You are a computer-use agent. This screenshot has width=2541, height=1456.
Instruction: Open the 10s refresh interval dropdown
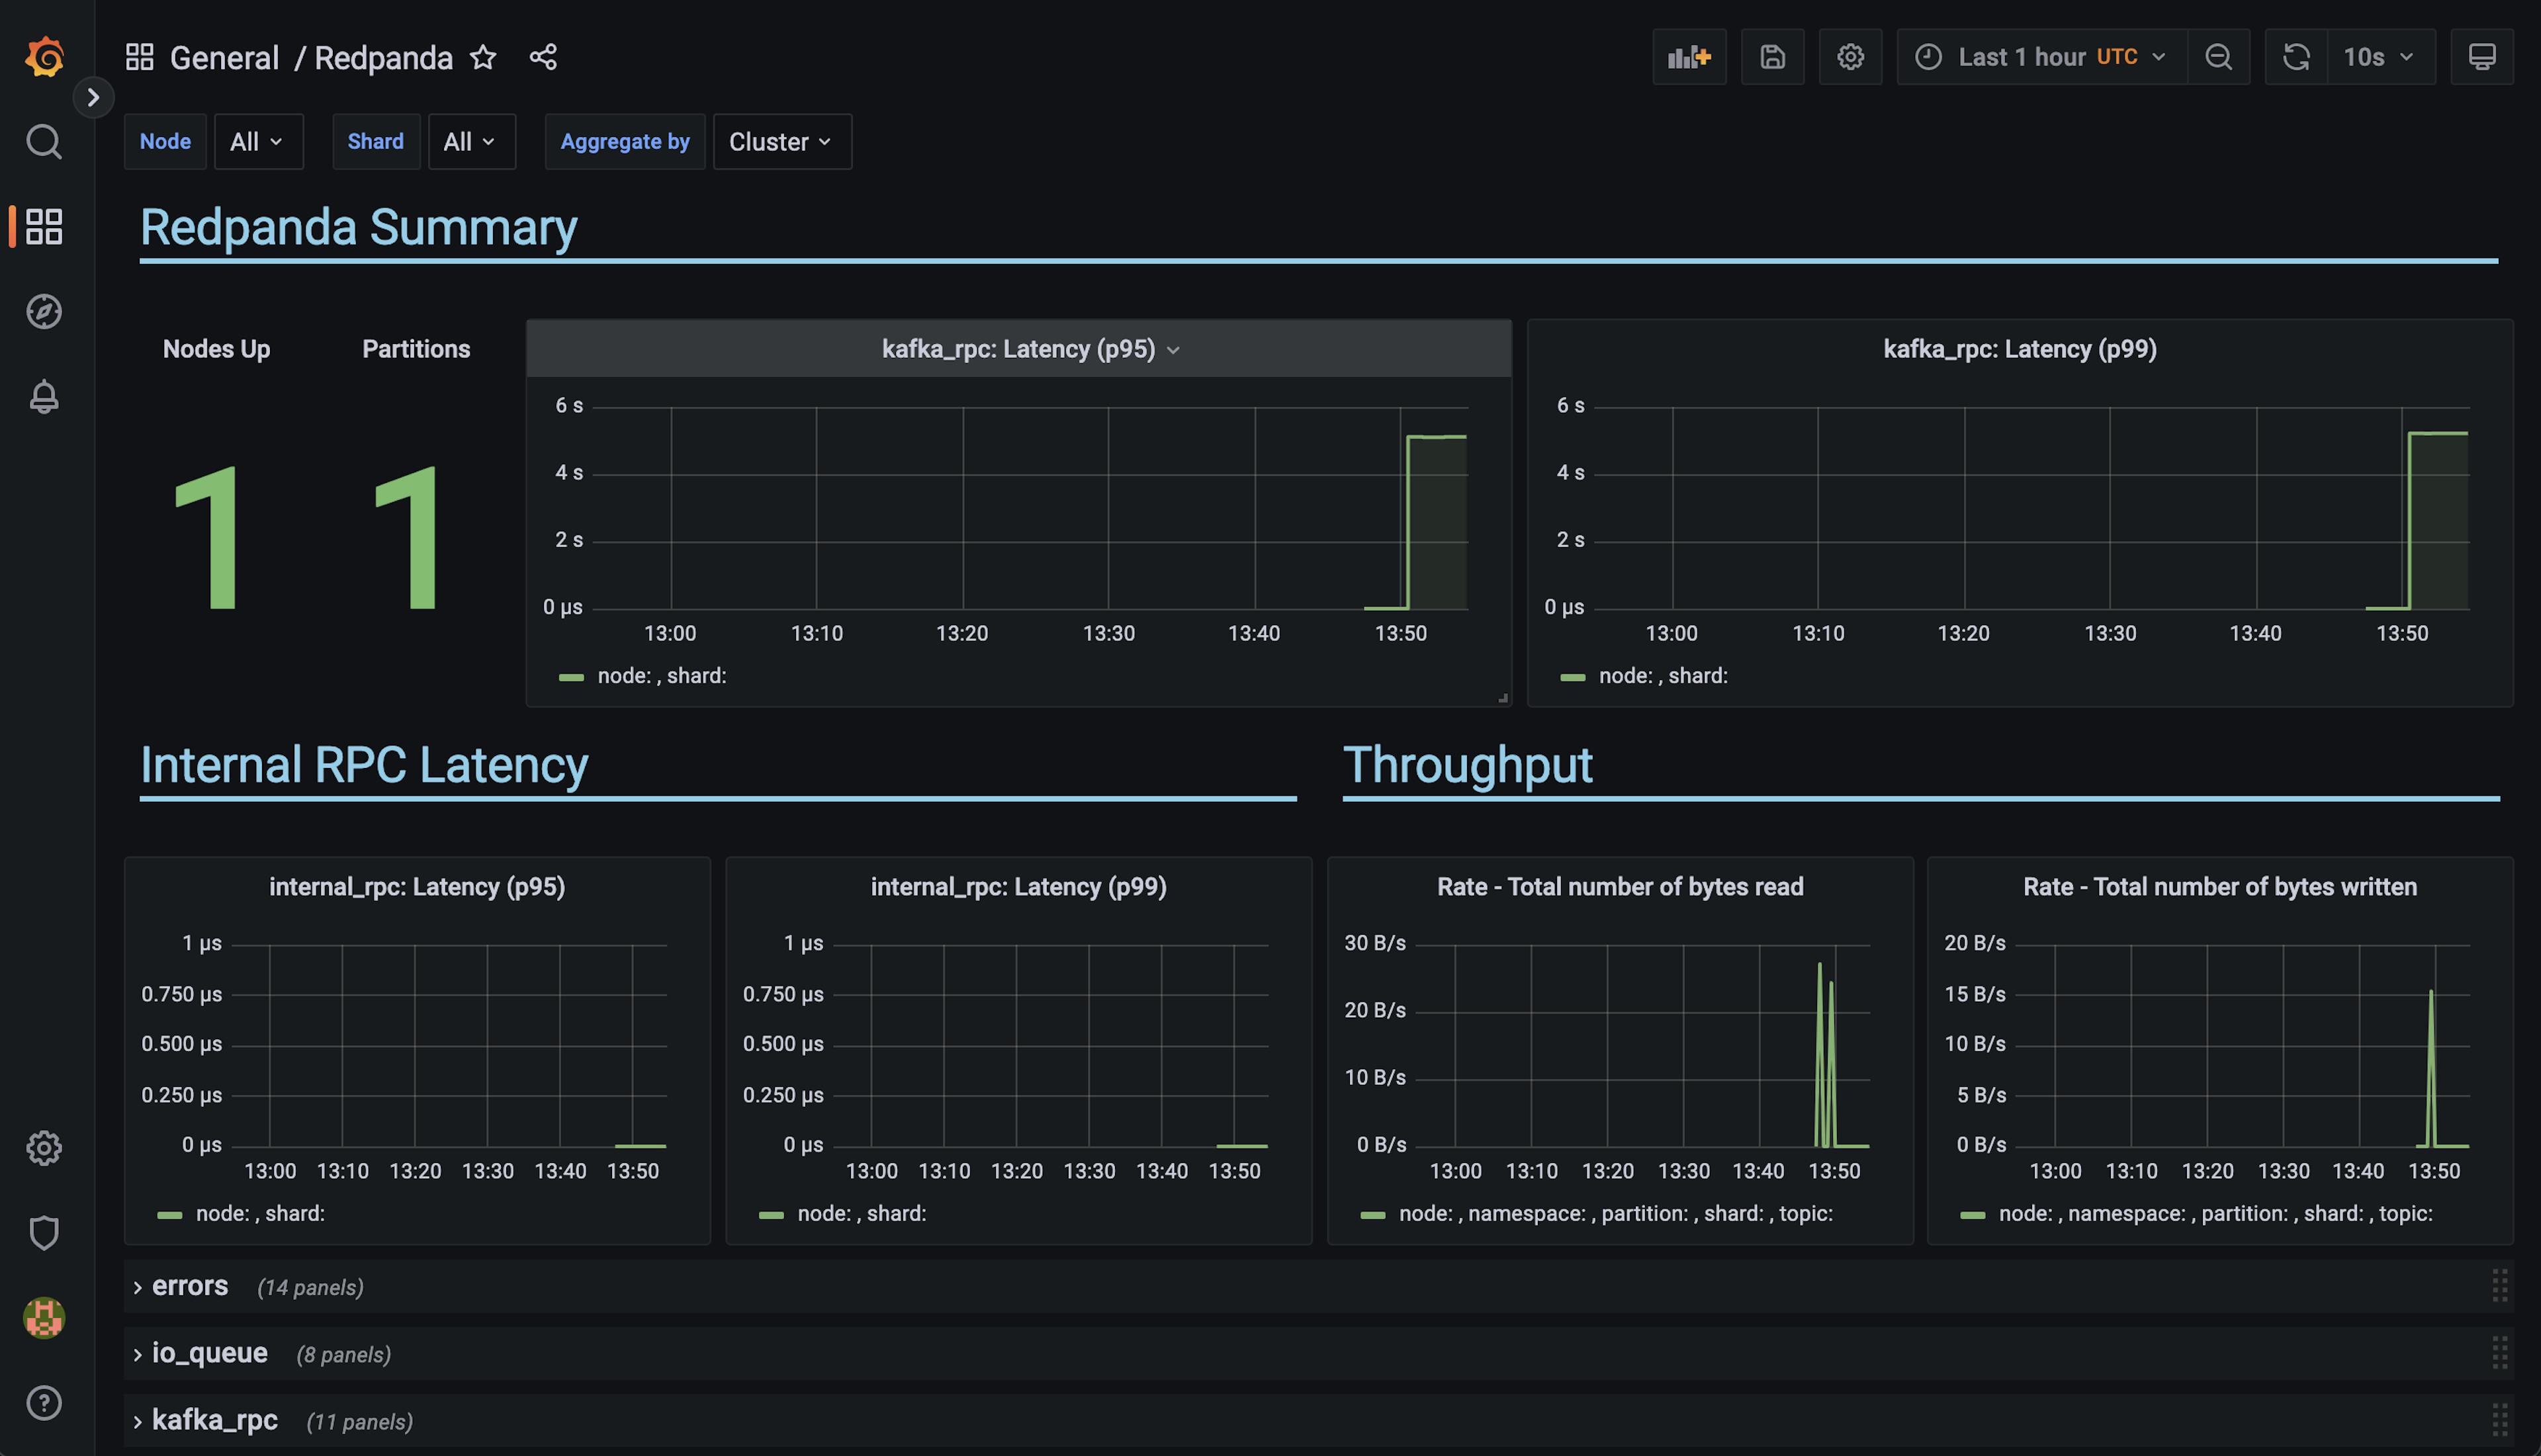pyautogui.click(x=2381, y=57)
